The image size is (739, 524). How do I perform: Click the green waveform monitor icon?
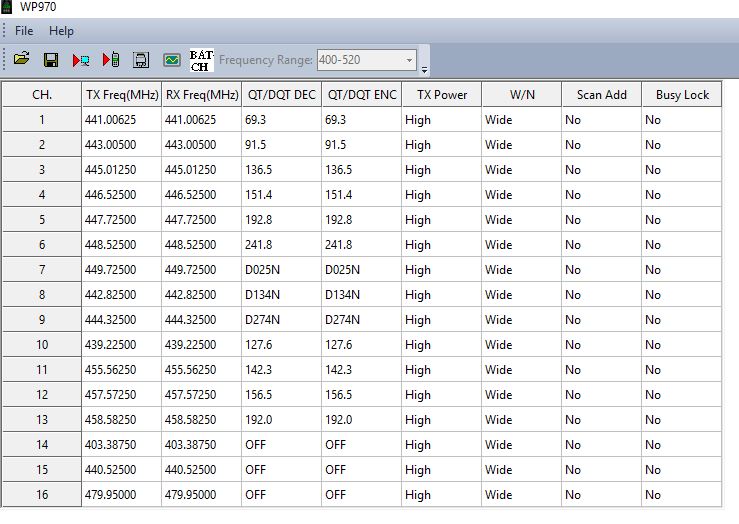click(172, 60)
